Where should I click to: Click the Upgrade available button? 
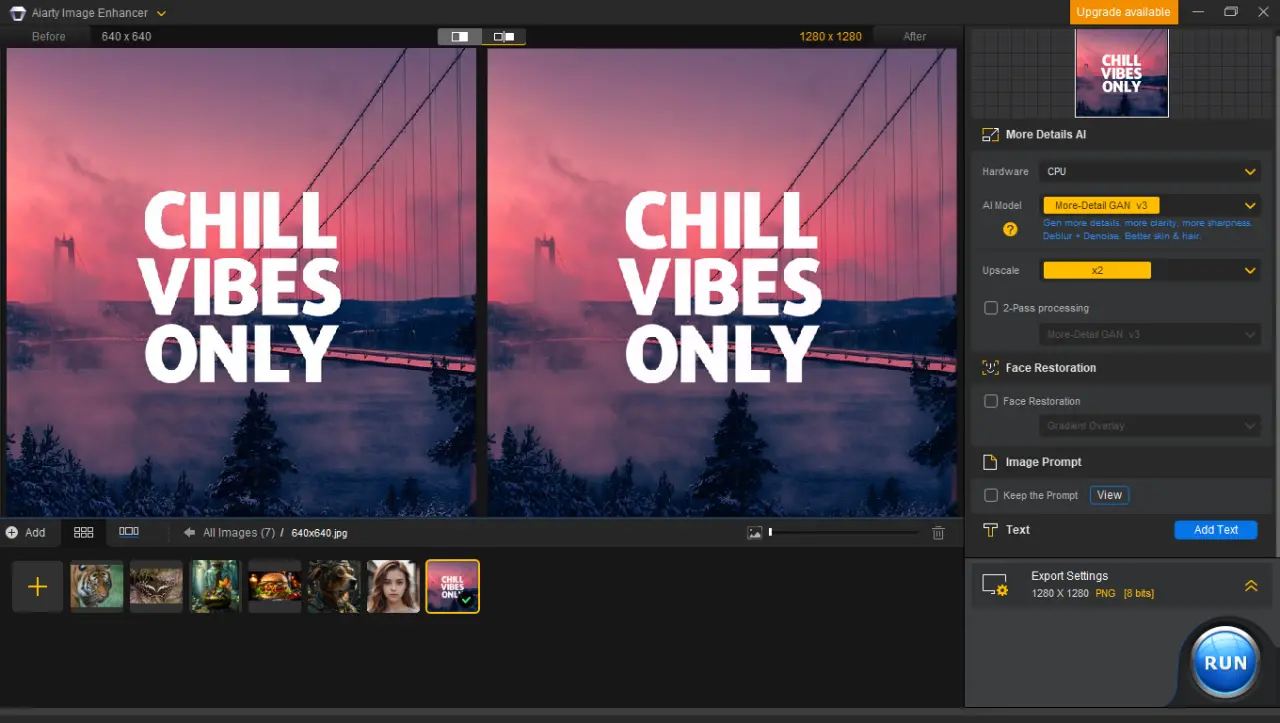point(1124,12)
